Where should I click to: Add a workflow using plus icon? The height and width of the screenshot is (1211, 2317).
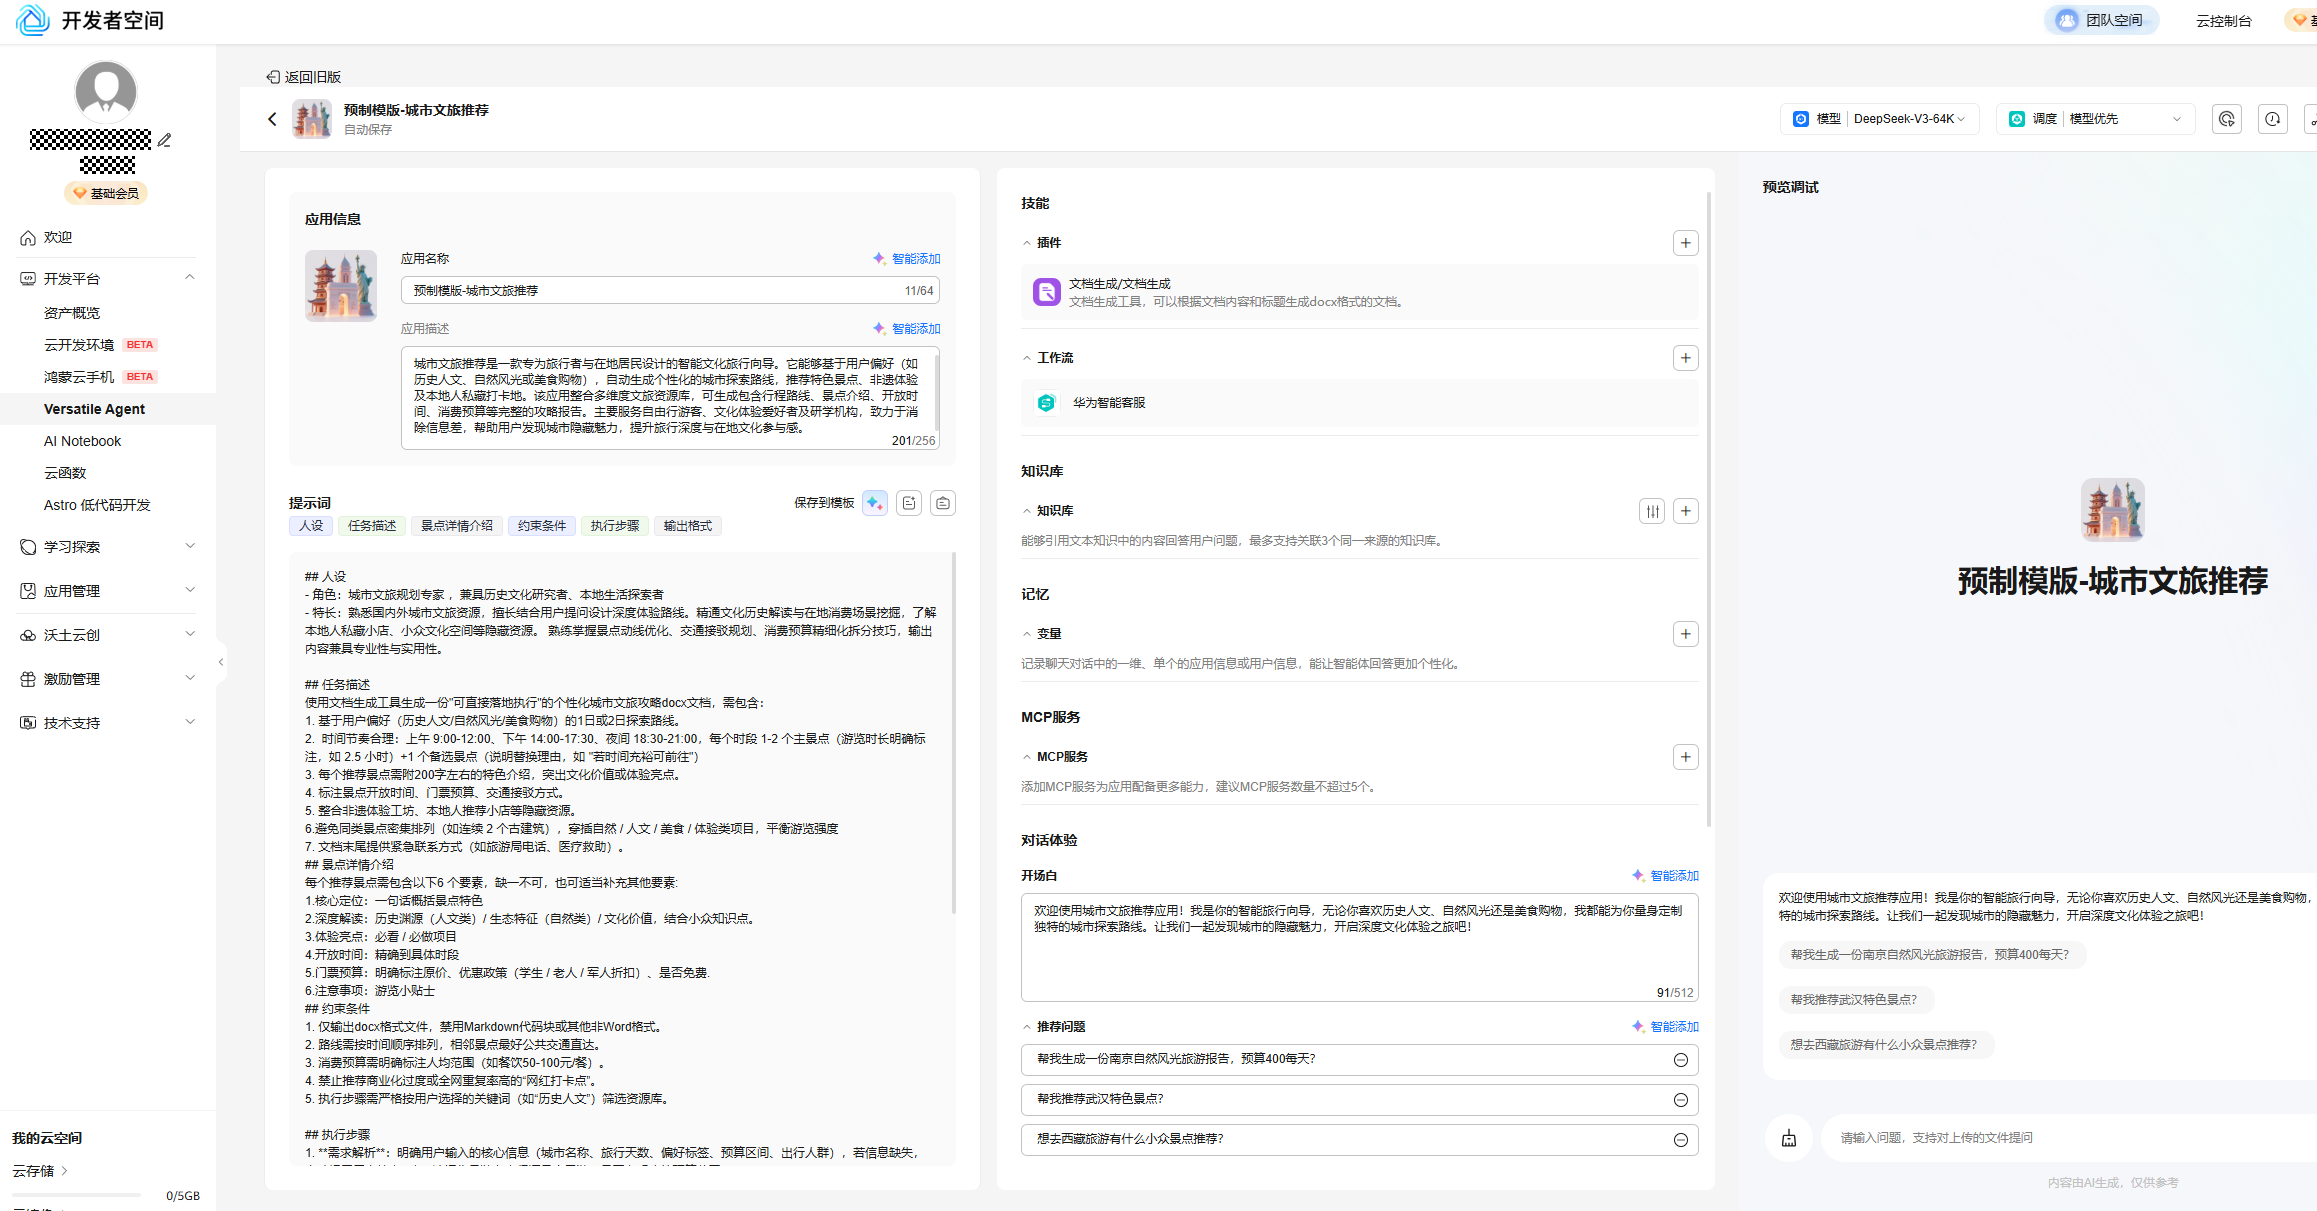point(1685,358)
